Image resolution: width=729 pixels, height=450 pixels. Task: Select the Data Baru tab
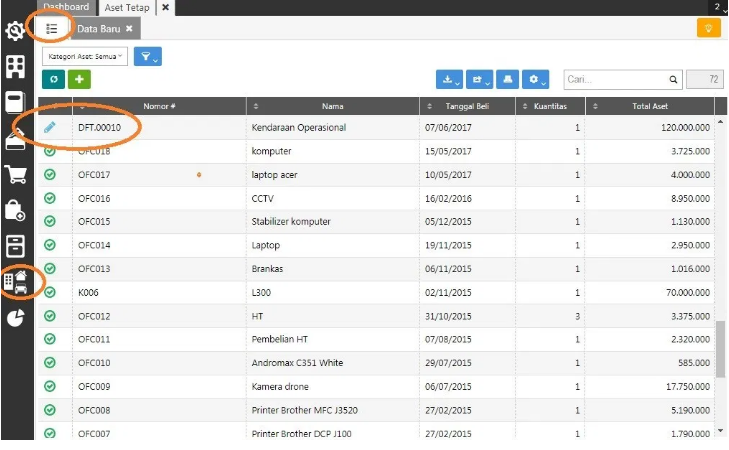tap(105, 29)
